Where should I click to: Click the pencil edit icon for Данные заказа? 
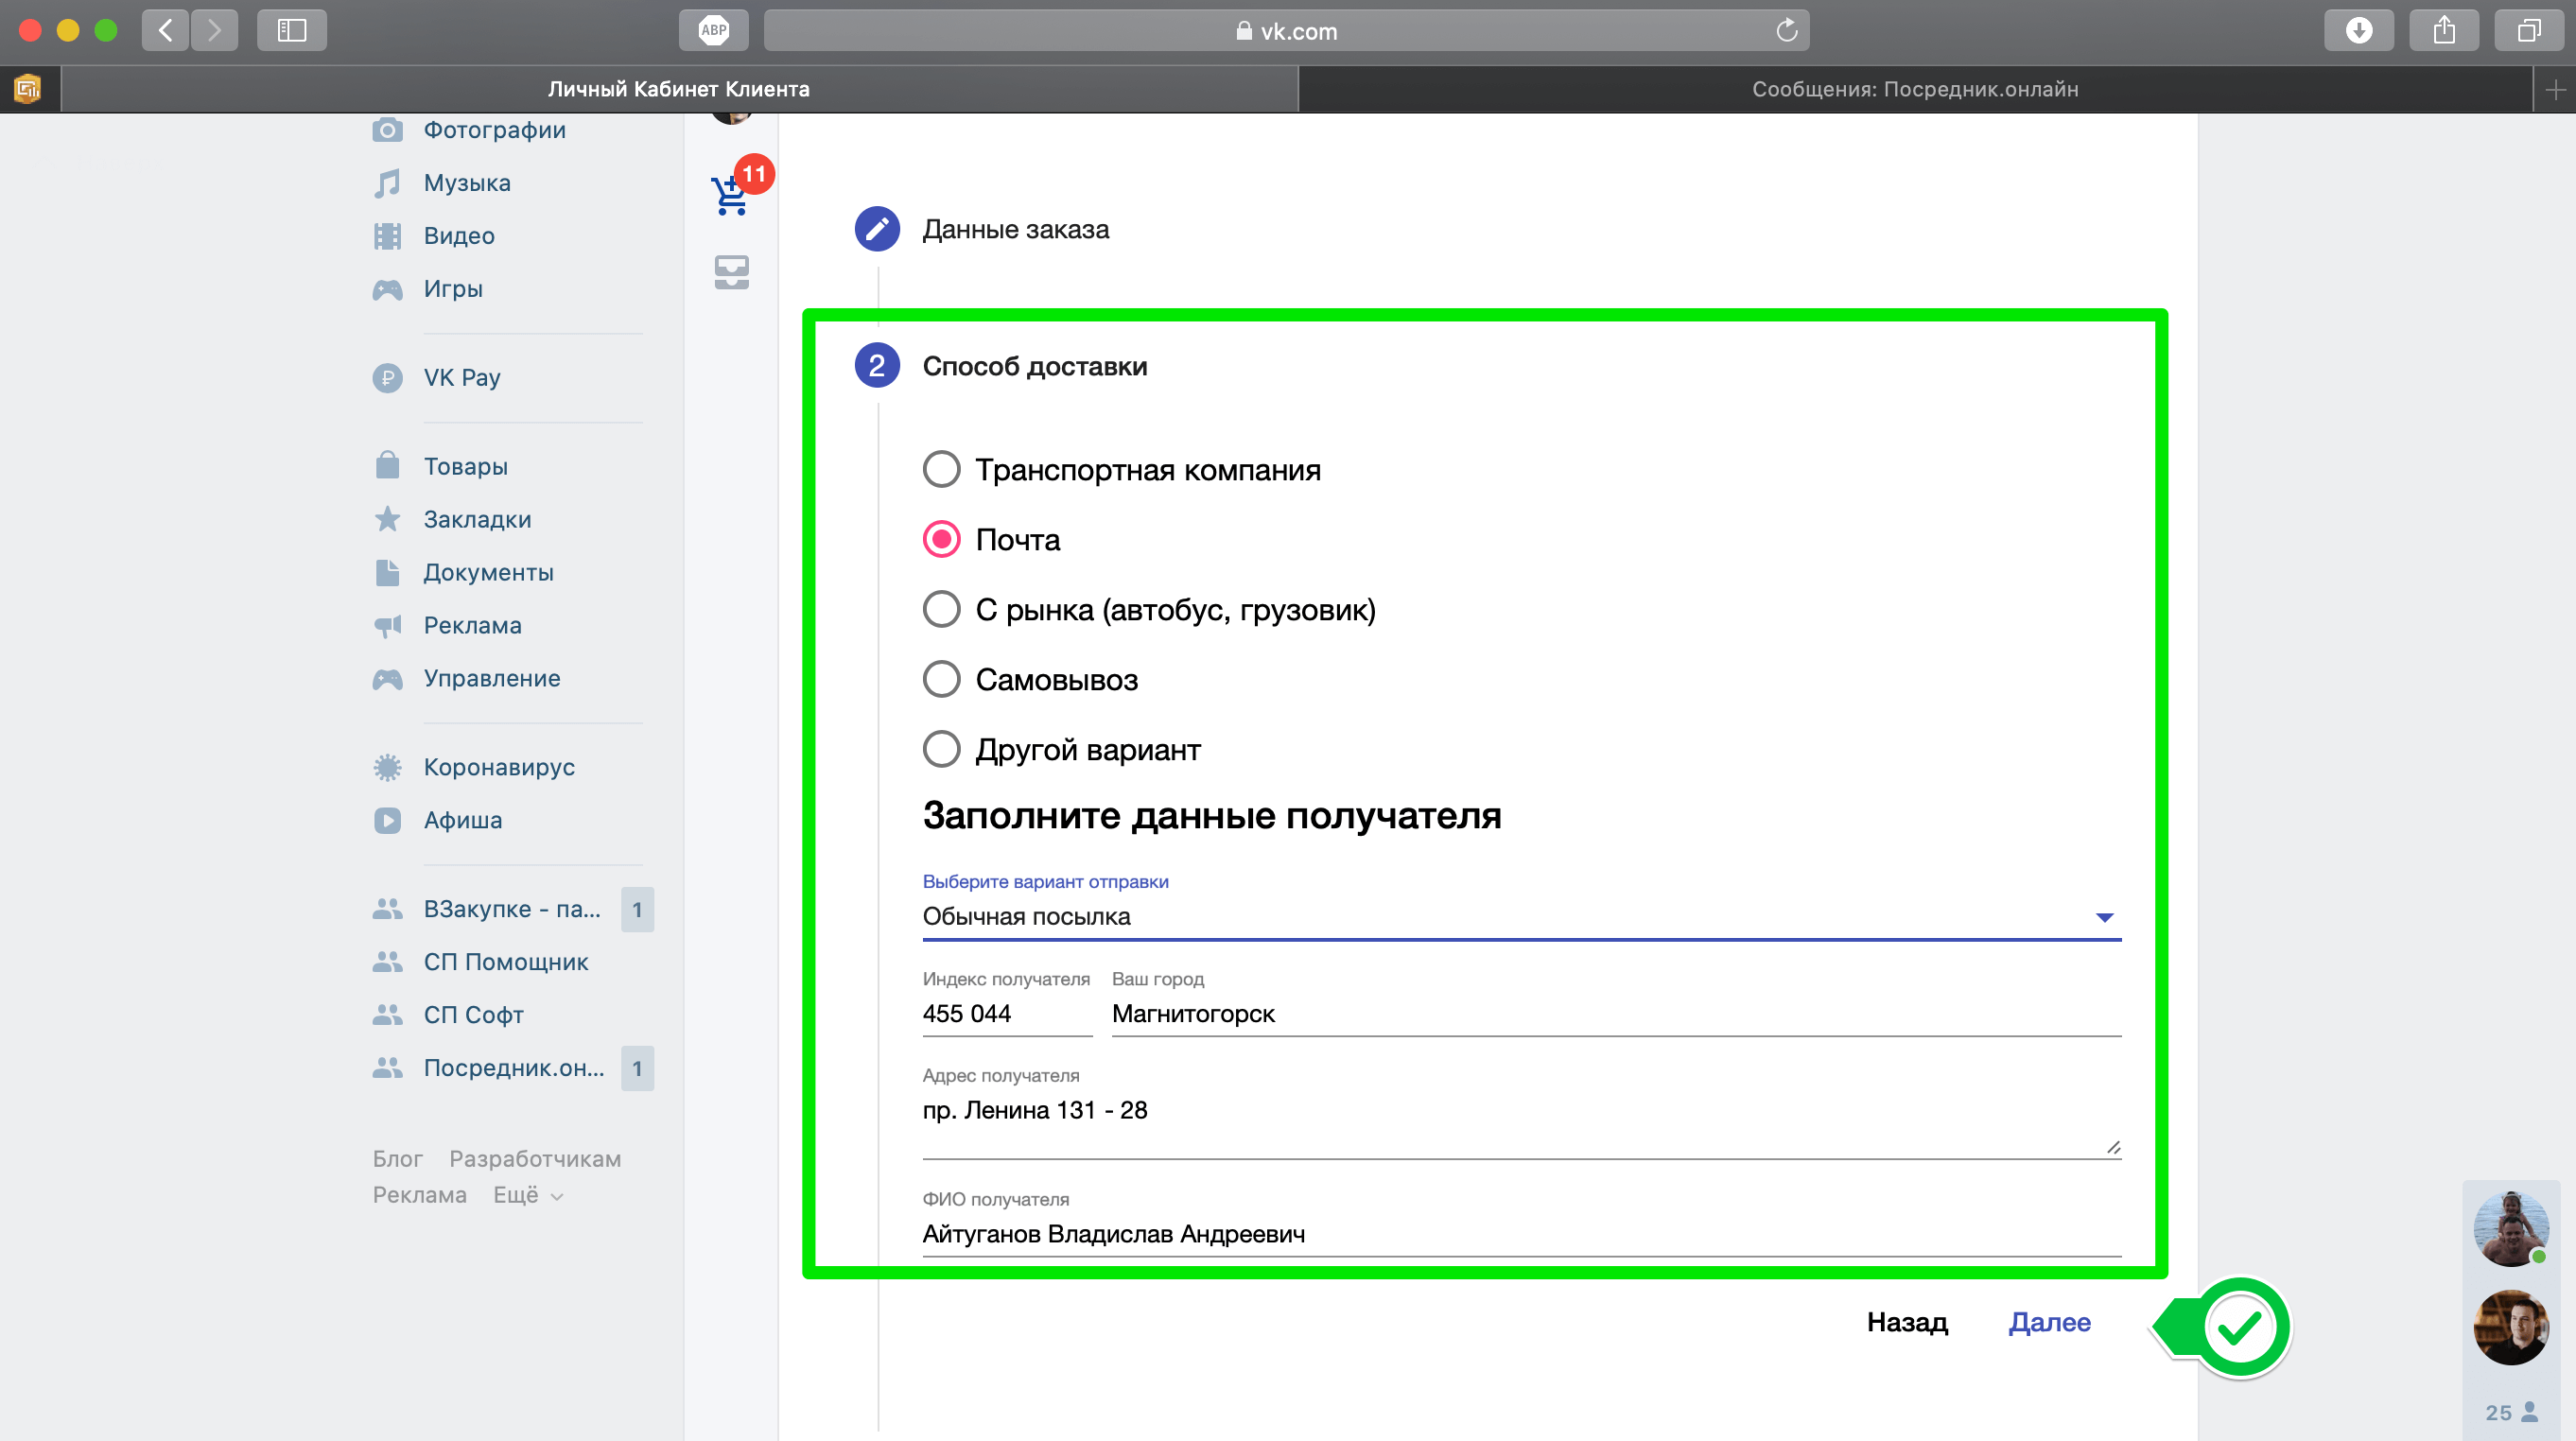tap(877, 229)
